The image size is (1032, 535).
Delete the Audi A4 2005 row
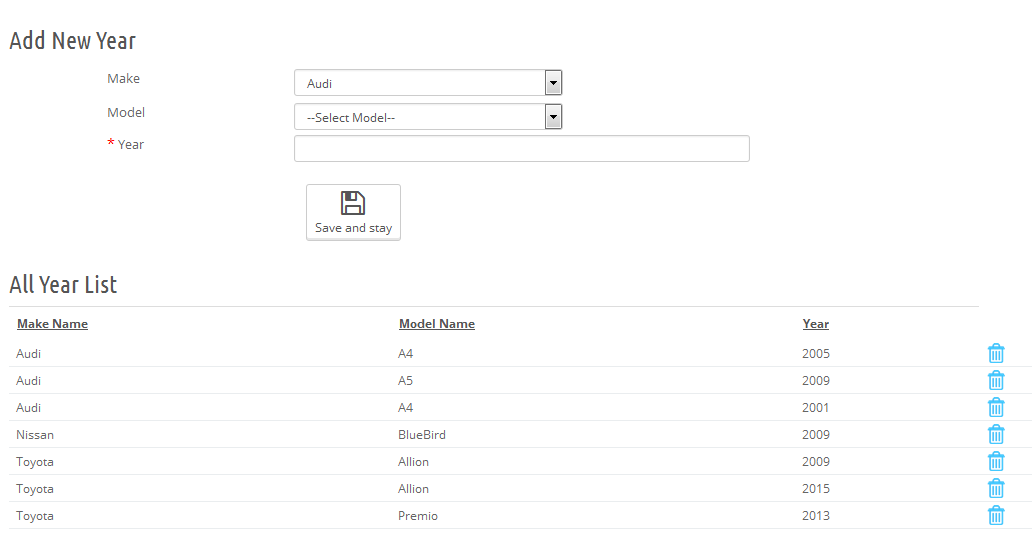[x=996, y=353]
